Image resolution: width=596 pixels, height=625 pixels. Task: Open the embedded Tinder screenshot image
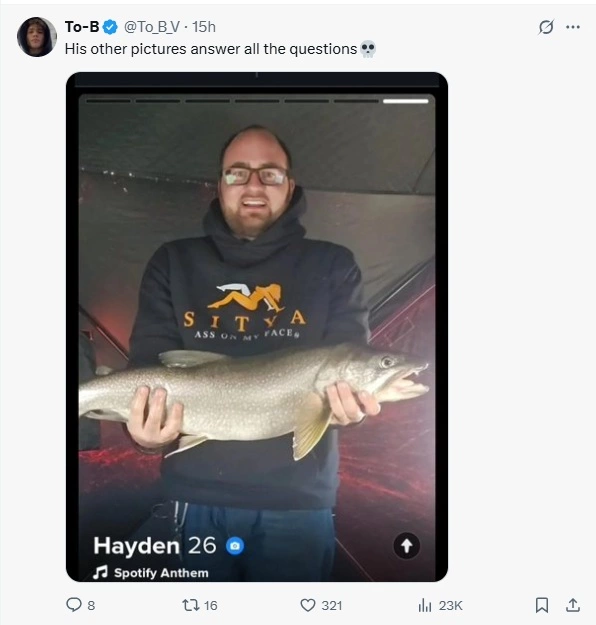[x=257, y=326]
